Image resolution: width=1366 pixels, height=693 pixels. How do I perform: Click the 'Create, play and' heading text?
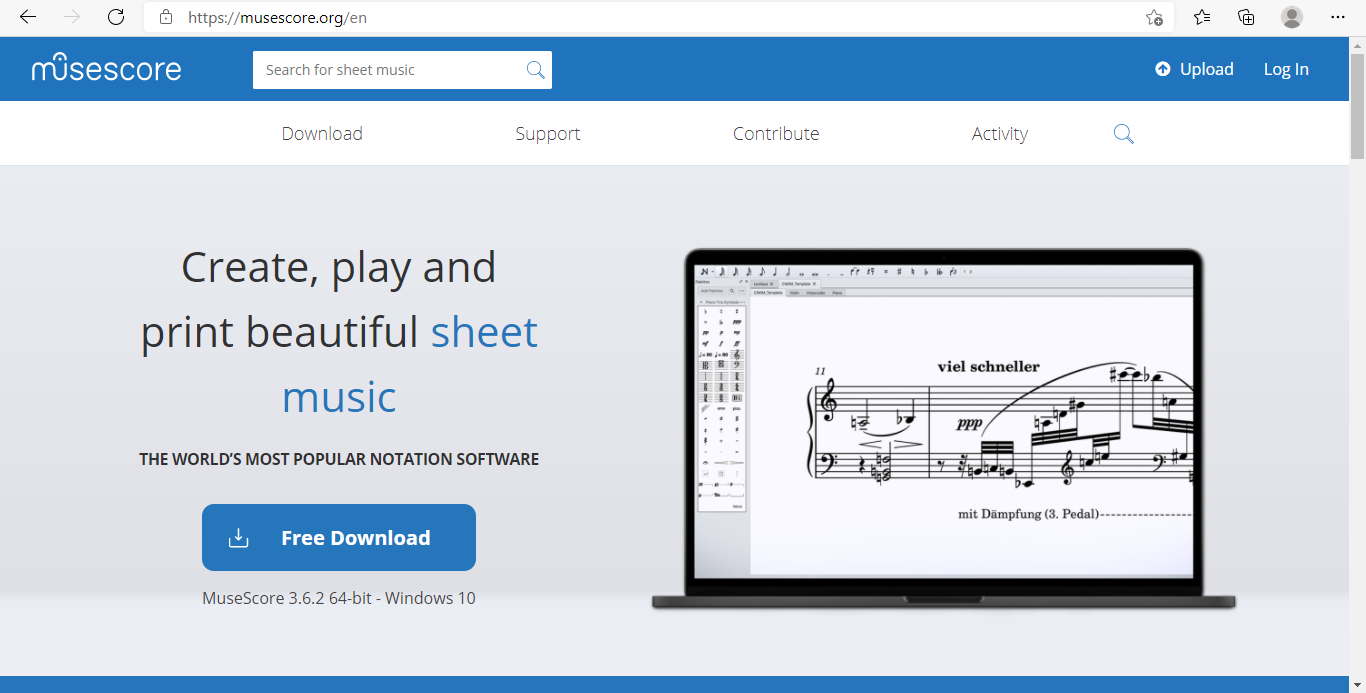point(339,267)
